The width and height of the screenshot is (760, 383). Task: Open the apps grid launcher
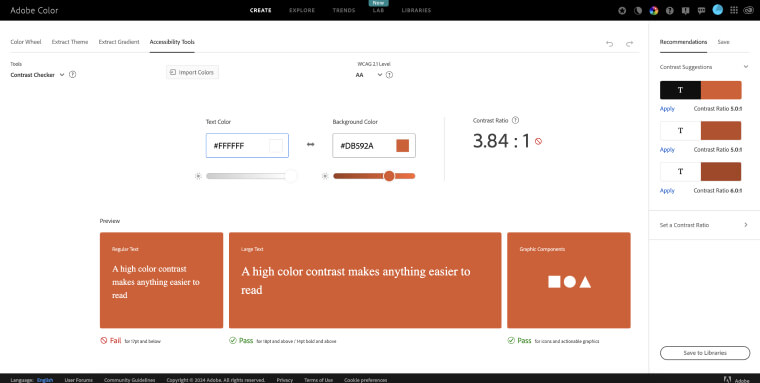pos(734,10)
